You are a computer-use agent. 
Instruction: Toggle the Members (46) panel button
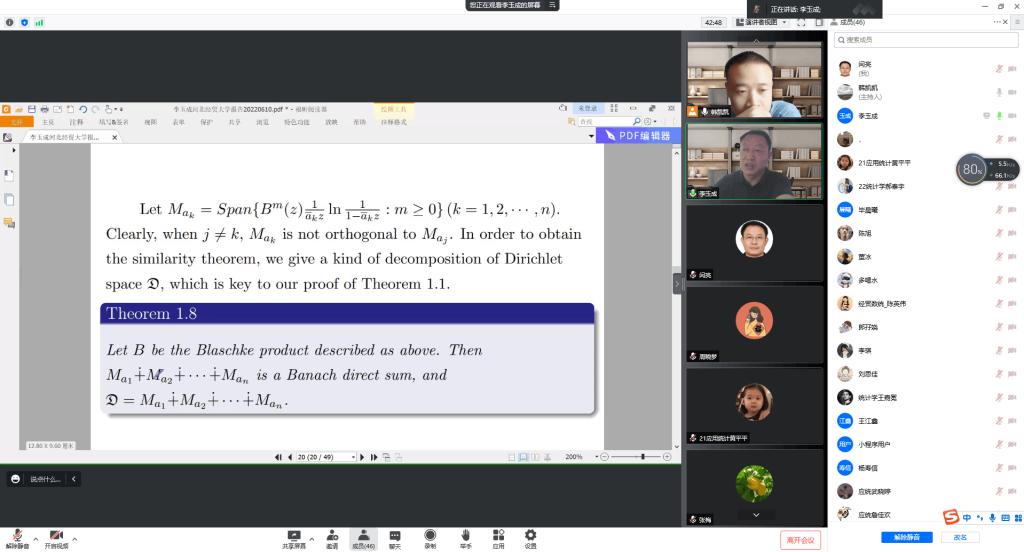tap(363, 537)
